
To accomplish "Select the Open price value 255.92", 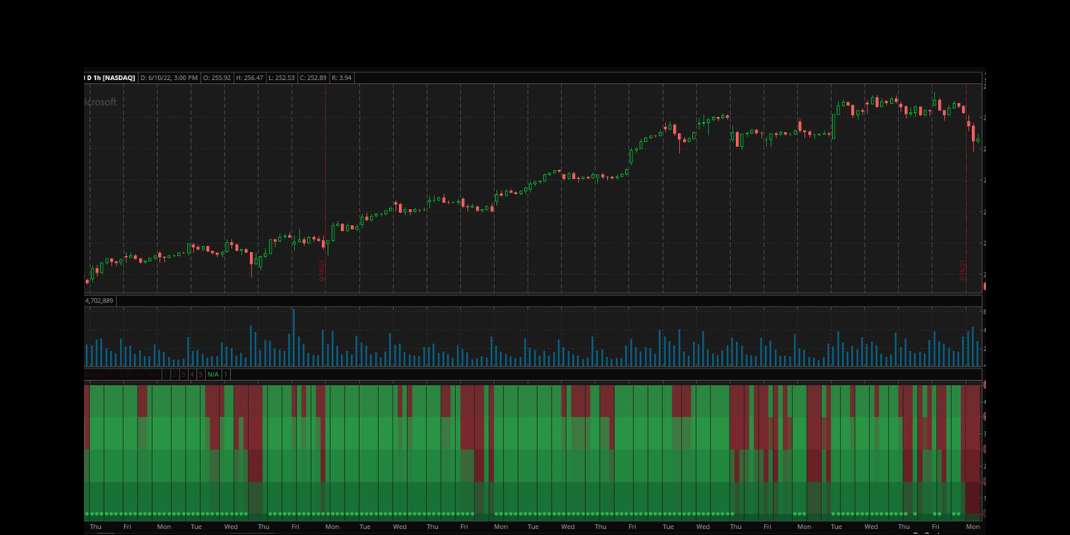I will 217,78.
